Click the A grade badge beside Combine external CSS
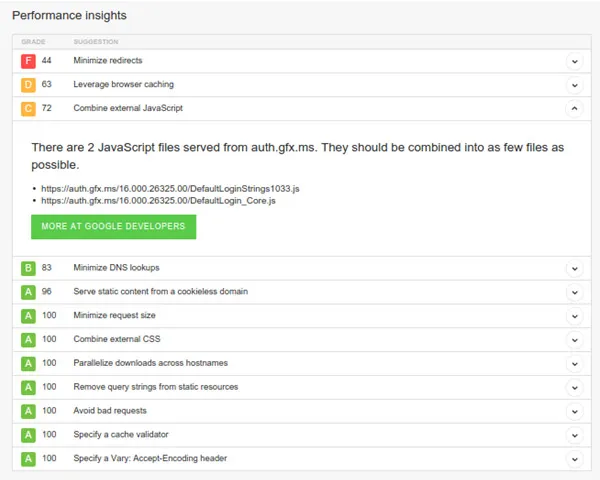Screen dimensions: 600x480 28,339
